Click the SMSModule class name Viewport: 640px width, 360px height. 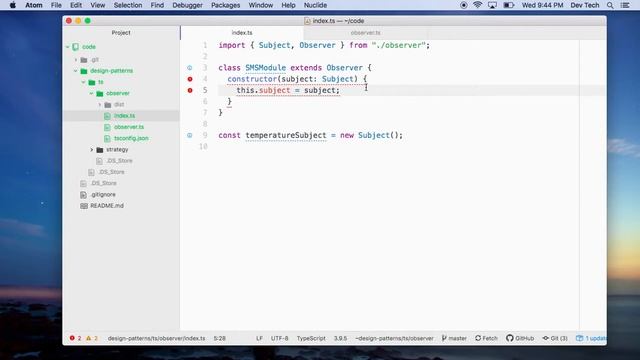(x=265, y=68)
